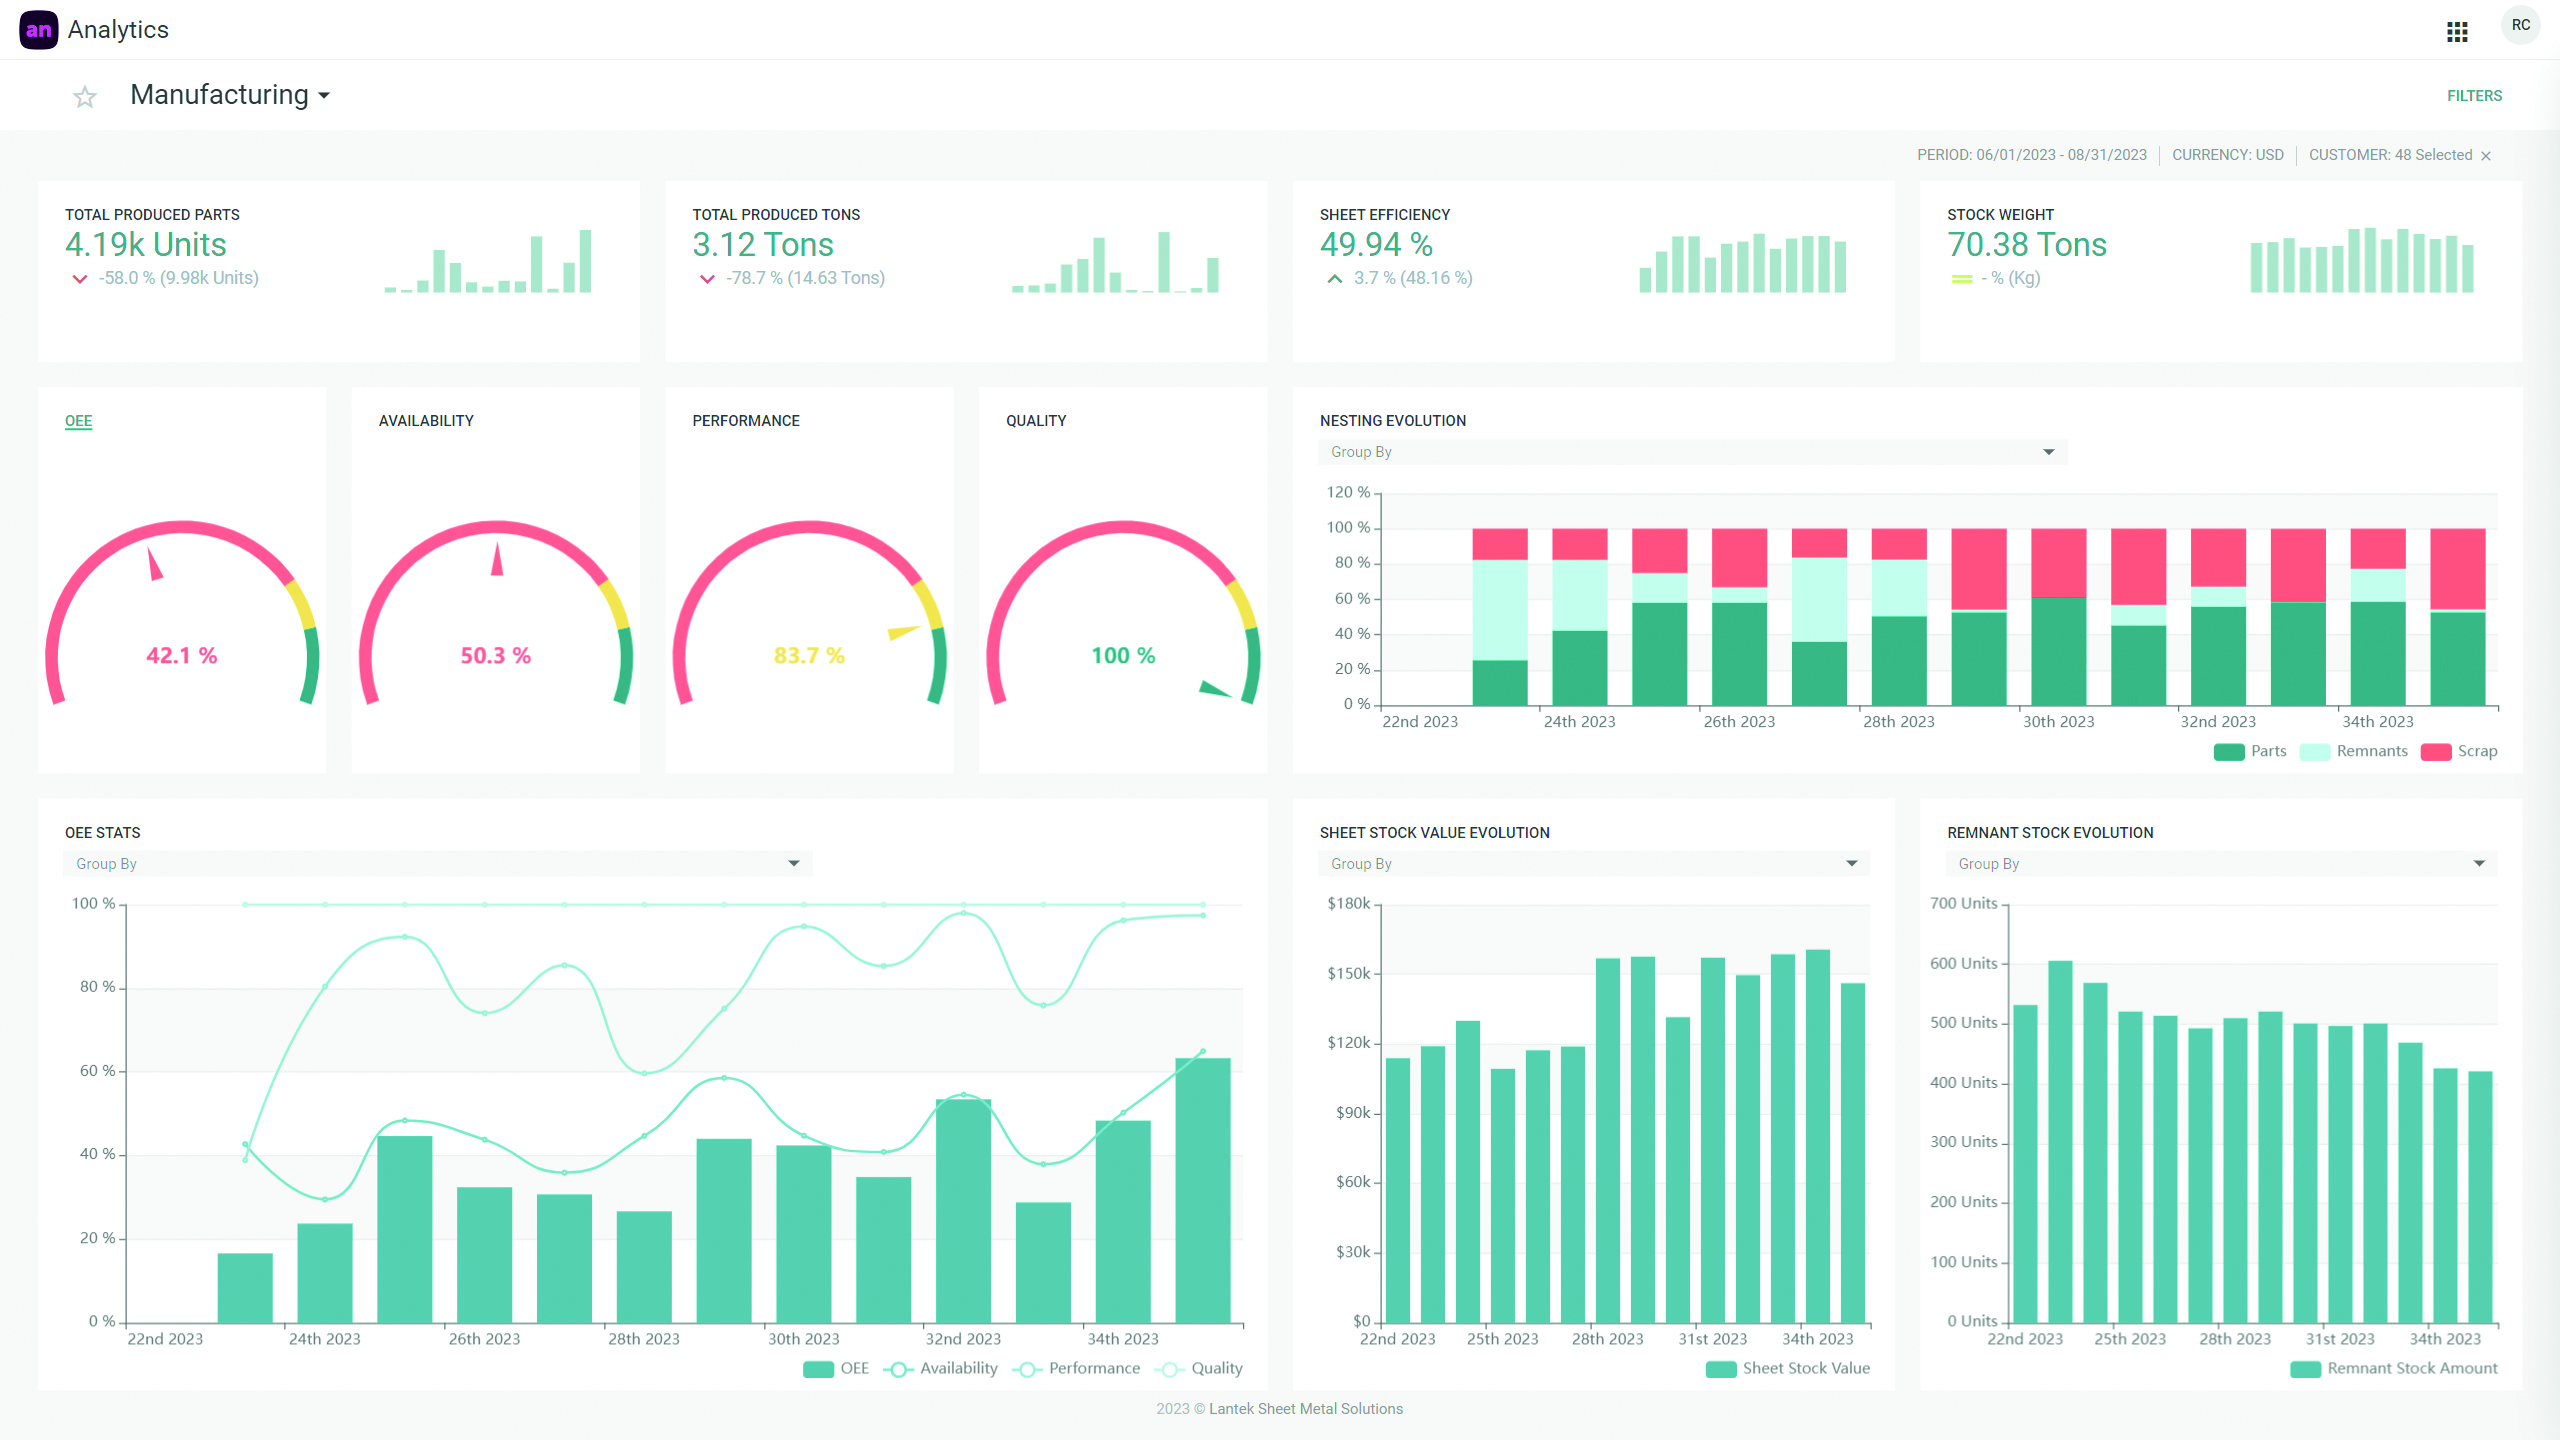The height and width of the screenshot is (1440, 2560).
Task: Open Remnant Stock Evolution Group By dropdown
Action: pos(2220,864)
